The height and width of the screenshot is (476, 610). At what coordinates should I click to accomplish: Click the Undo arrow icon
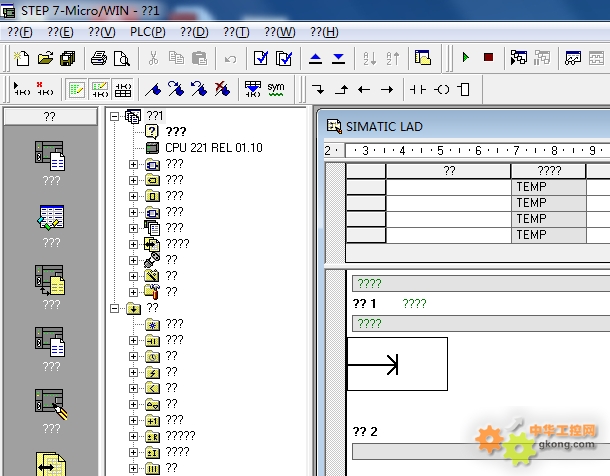point(230,59)
